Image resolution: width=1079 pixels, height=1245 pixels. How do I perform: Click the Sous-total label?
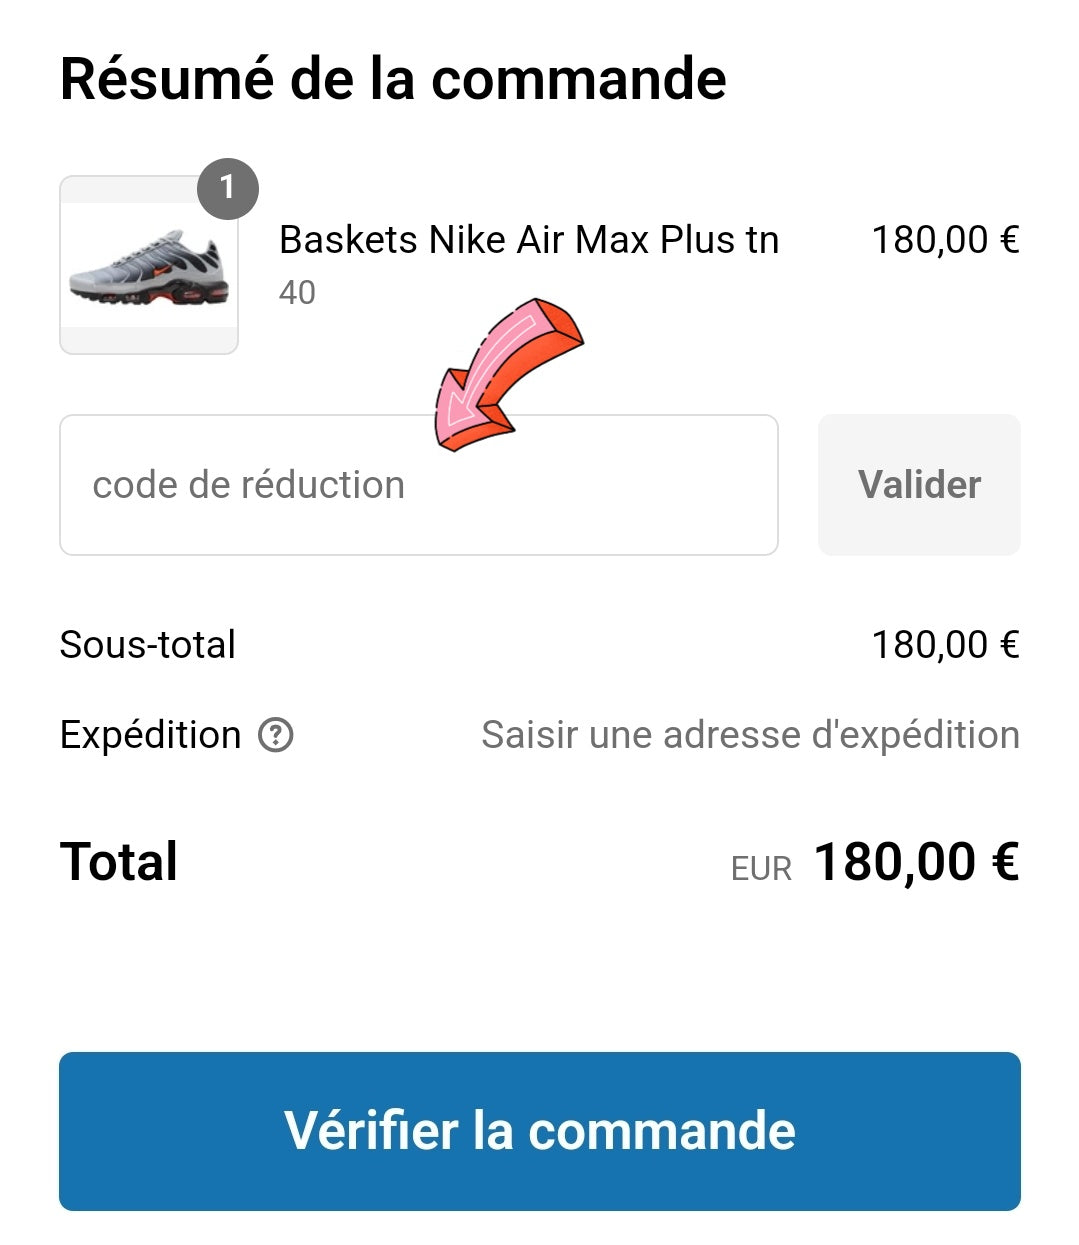click(147, 644)
